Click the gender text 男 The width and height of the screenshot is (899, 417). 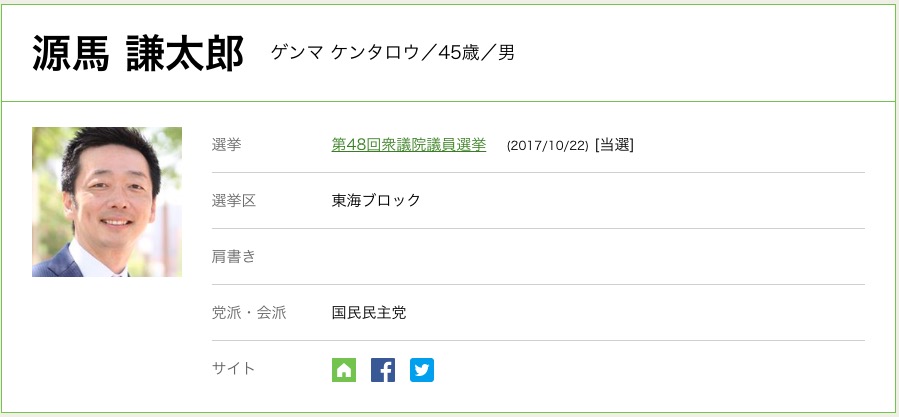pyautogui.click(x=506, y=53)
